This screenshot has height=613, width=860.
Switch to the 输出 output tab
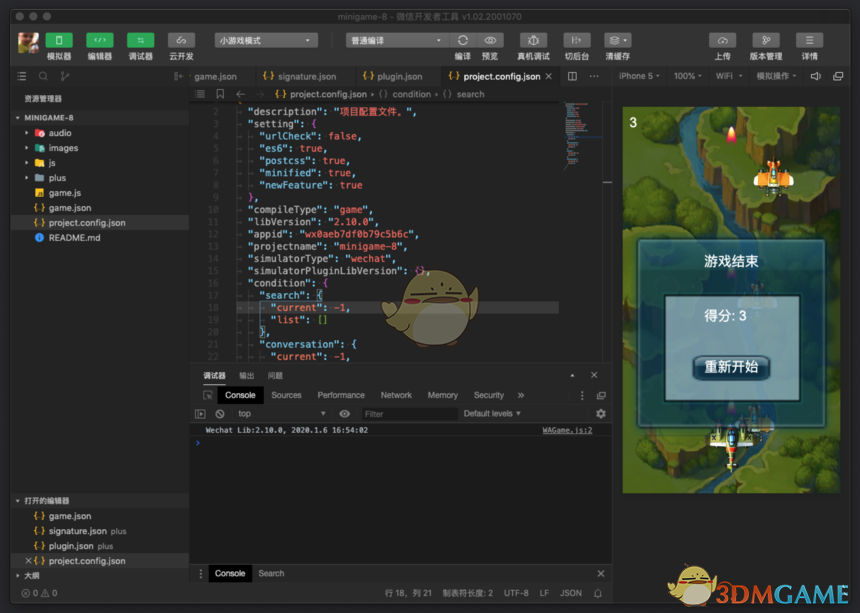click(x=247, y=376)
